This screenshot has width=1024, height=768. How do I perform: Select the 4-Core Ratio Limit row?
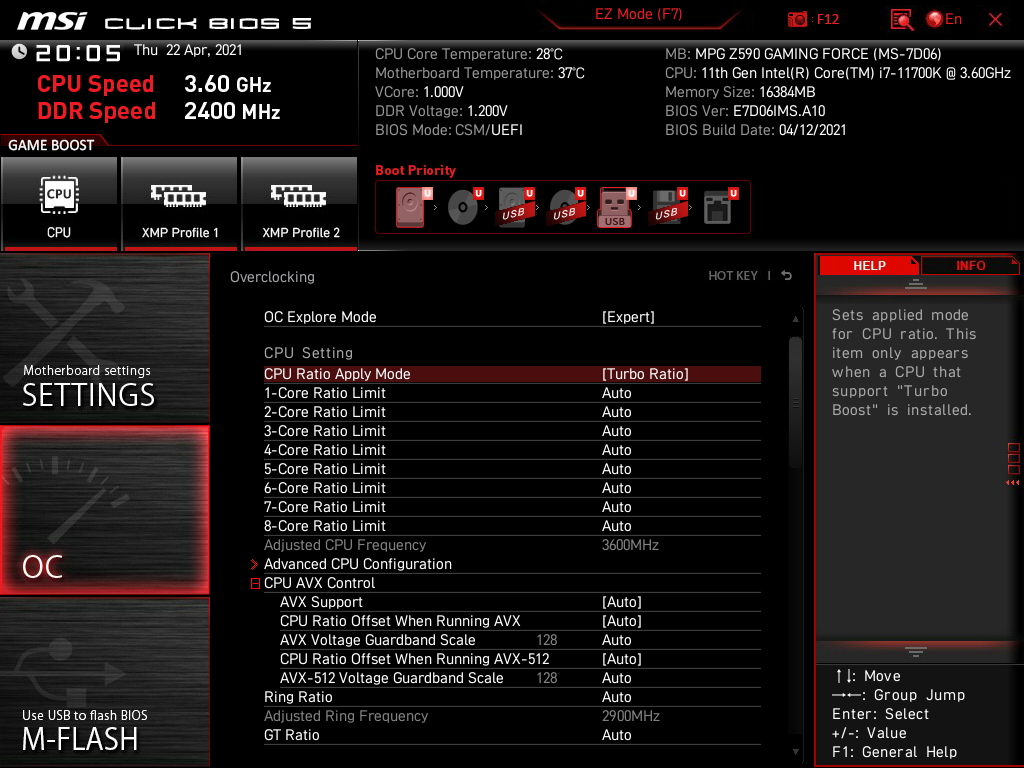512,450
